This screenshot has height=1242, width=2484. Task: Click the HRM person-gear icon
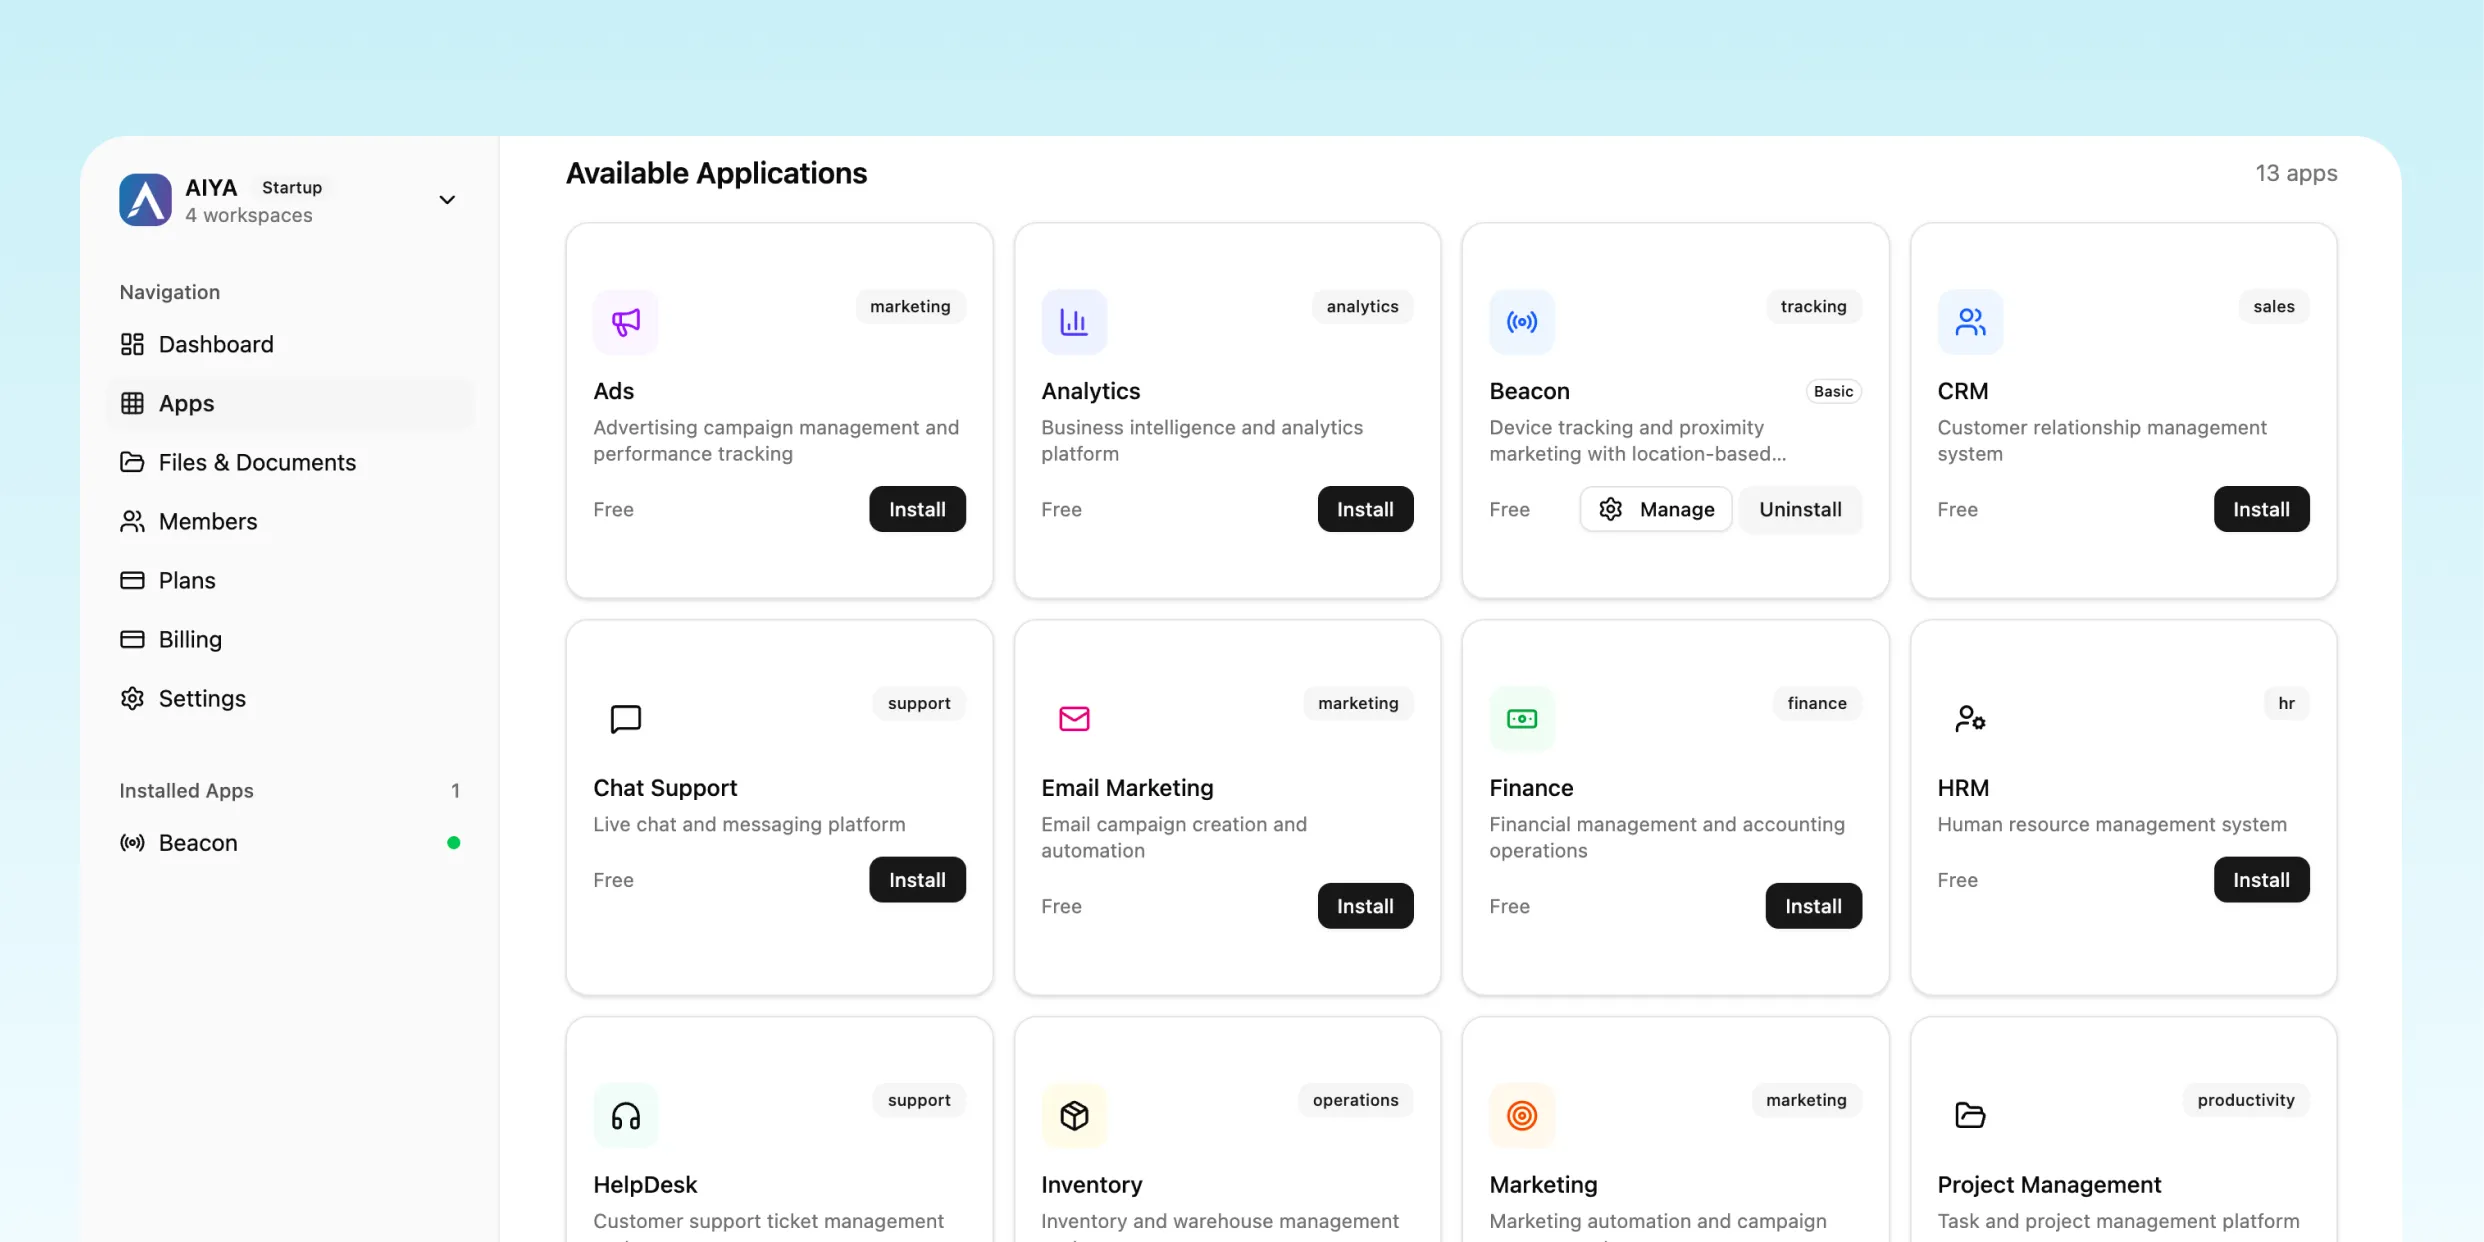pyautogui.click(x=1969, y=718)
